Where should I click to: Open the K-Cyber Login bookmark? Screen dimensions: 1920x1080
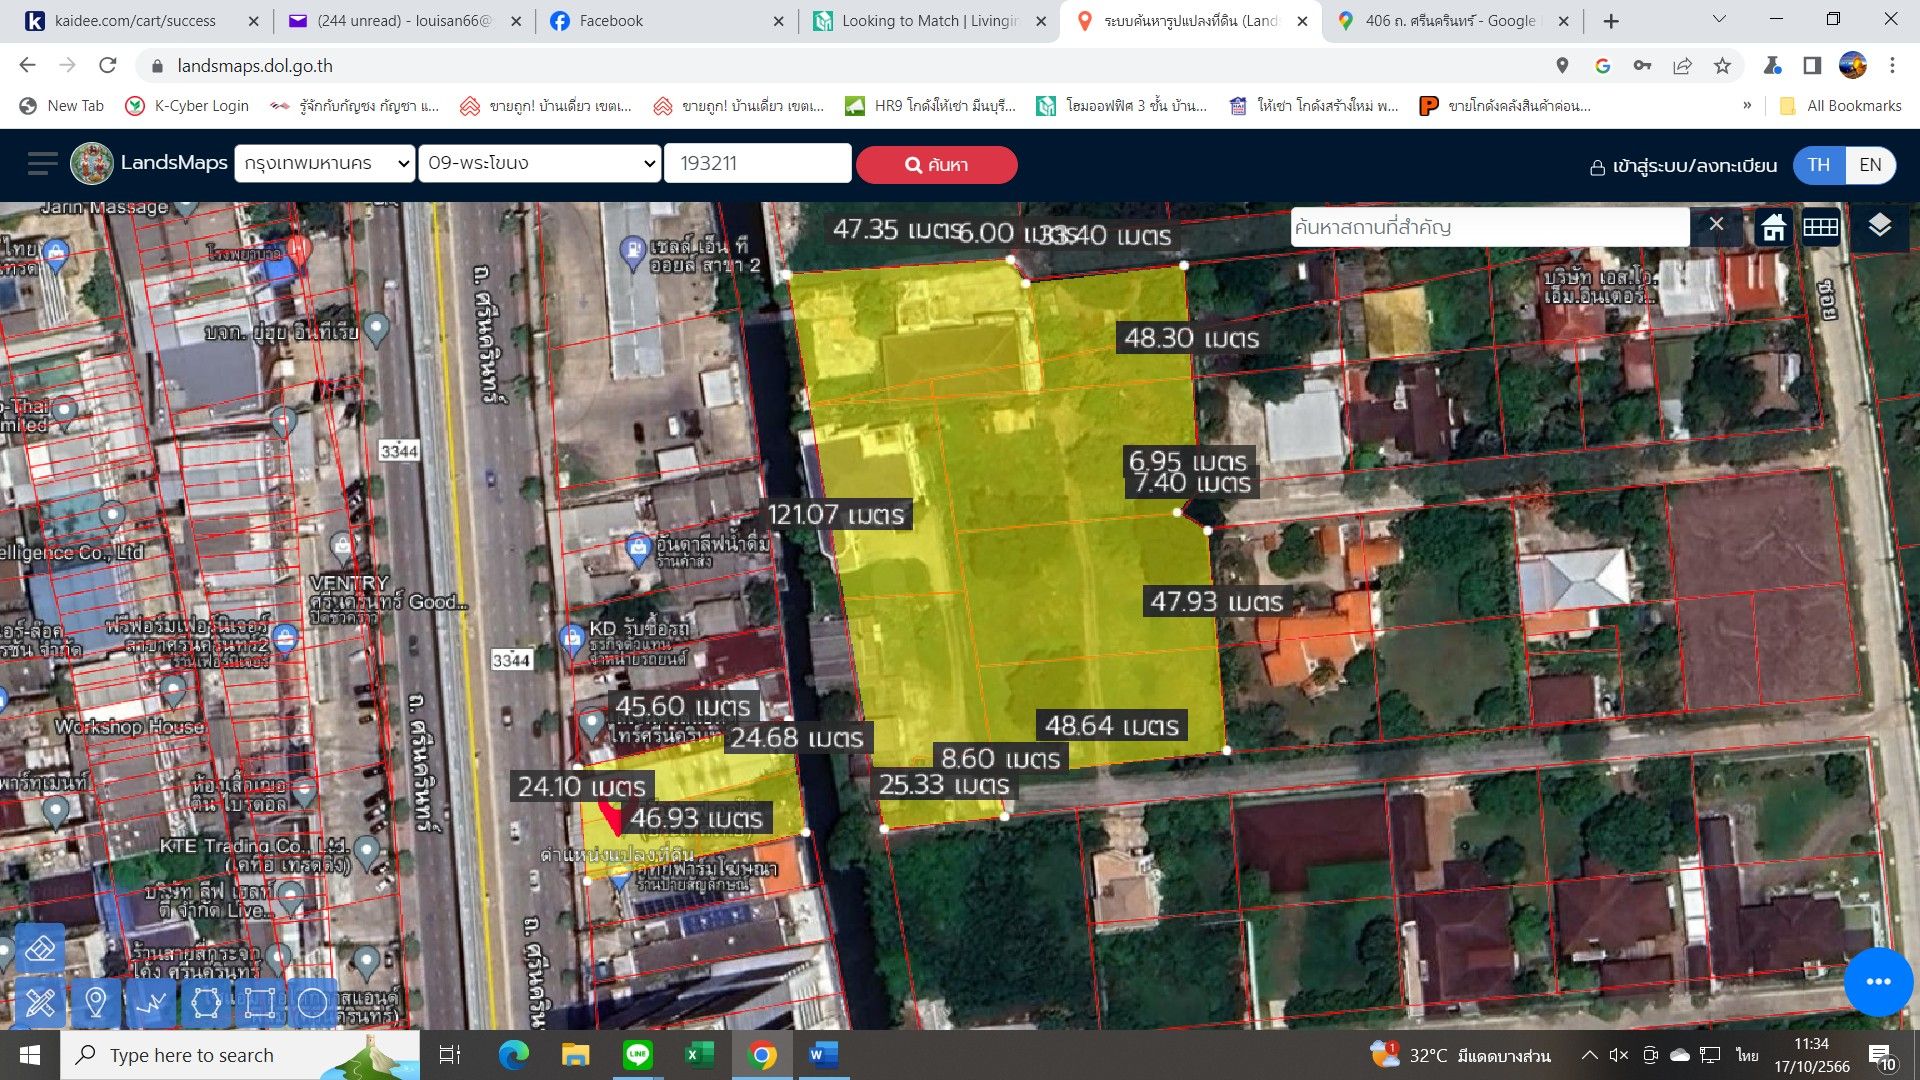pos(187,105)
